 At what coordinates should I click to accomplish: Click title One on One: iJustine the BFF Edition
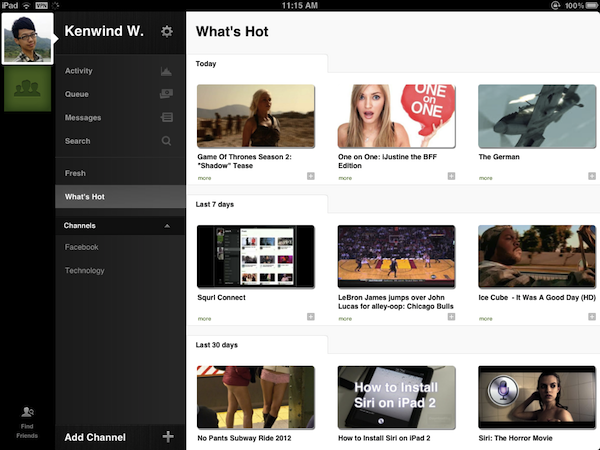coord(387,161)
